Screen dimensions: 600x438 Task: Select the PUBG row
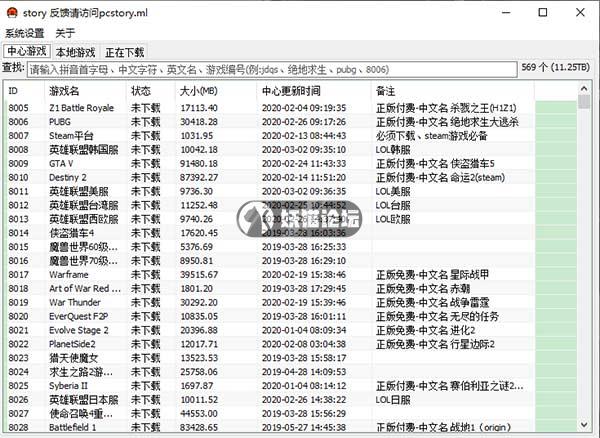click(x=64, y=121)
